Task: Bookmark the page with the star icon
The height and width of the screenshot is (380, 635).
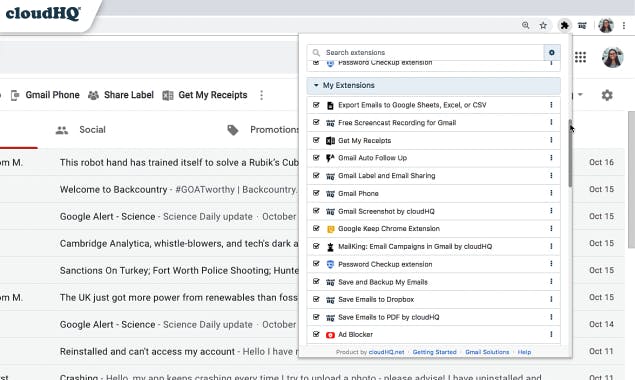Action: pyautogui.click(x=543, y=26)
